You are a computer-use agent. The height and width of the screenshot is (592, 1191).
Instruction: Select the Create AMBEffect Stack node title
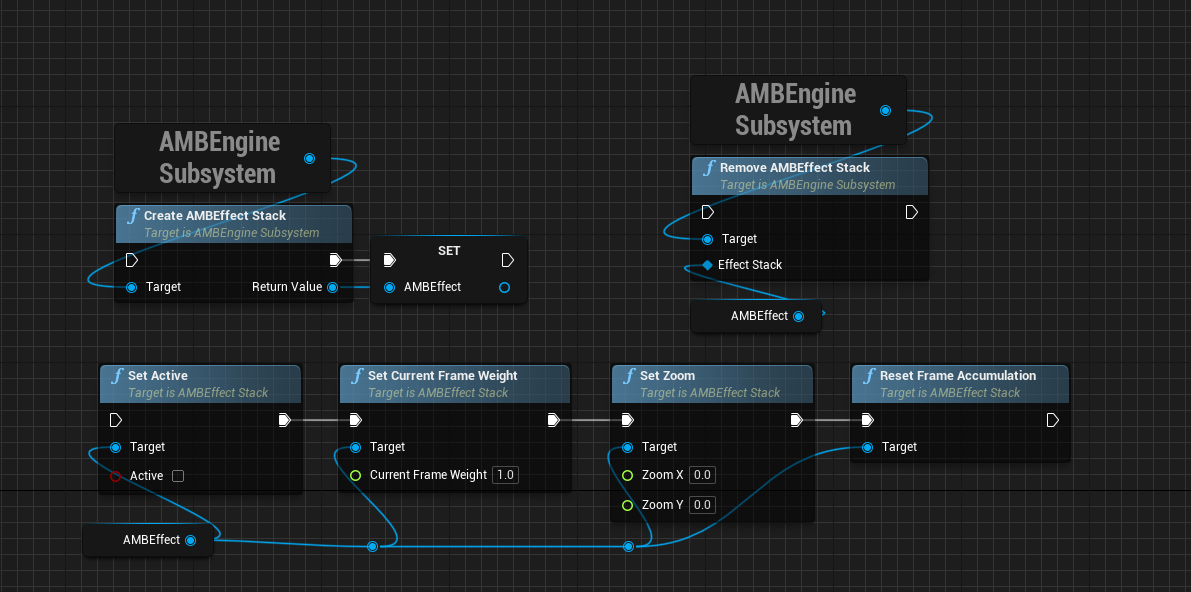215,216
